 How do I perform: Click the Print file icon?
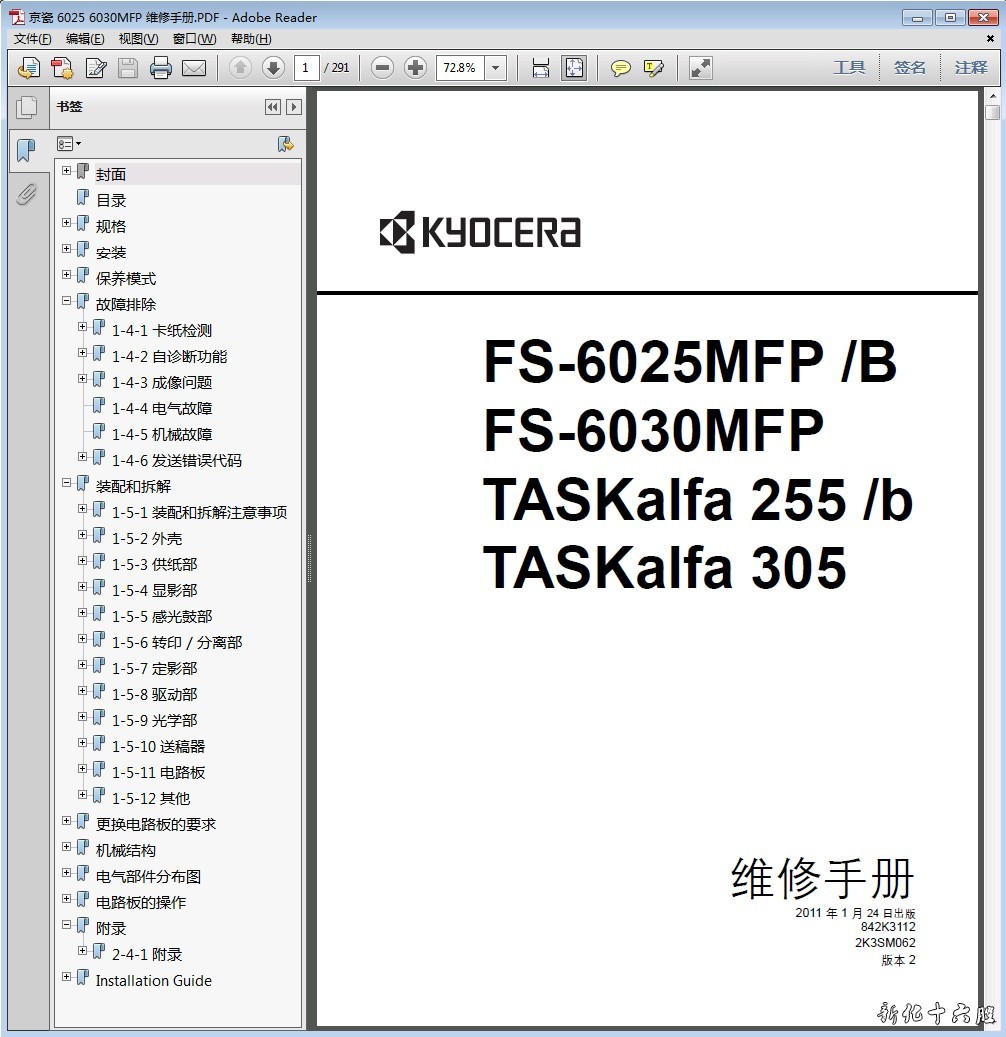tap(160, 68)
